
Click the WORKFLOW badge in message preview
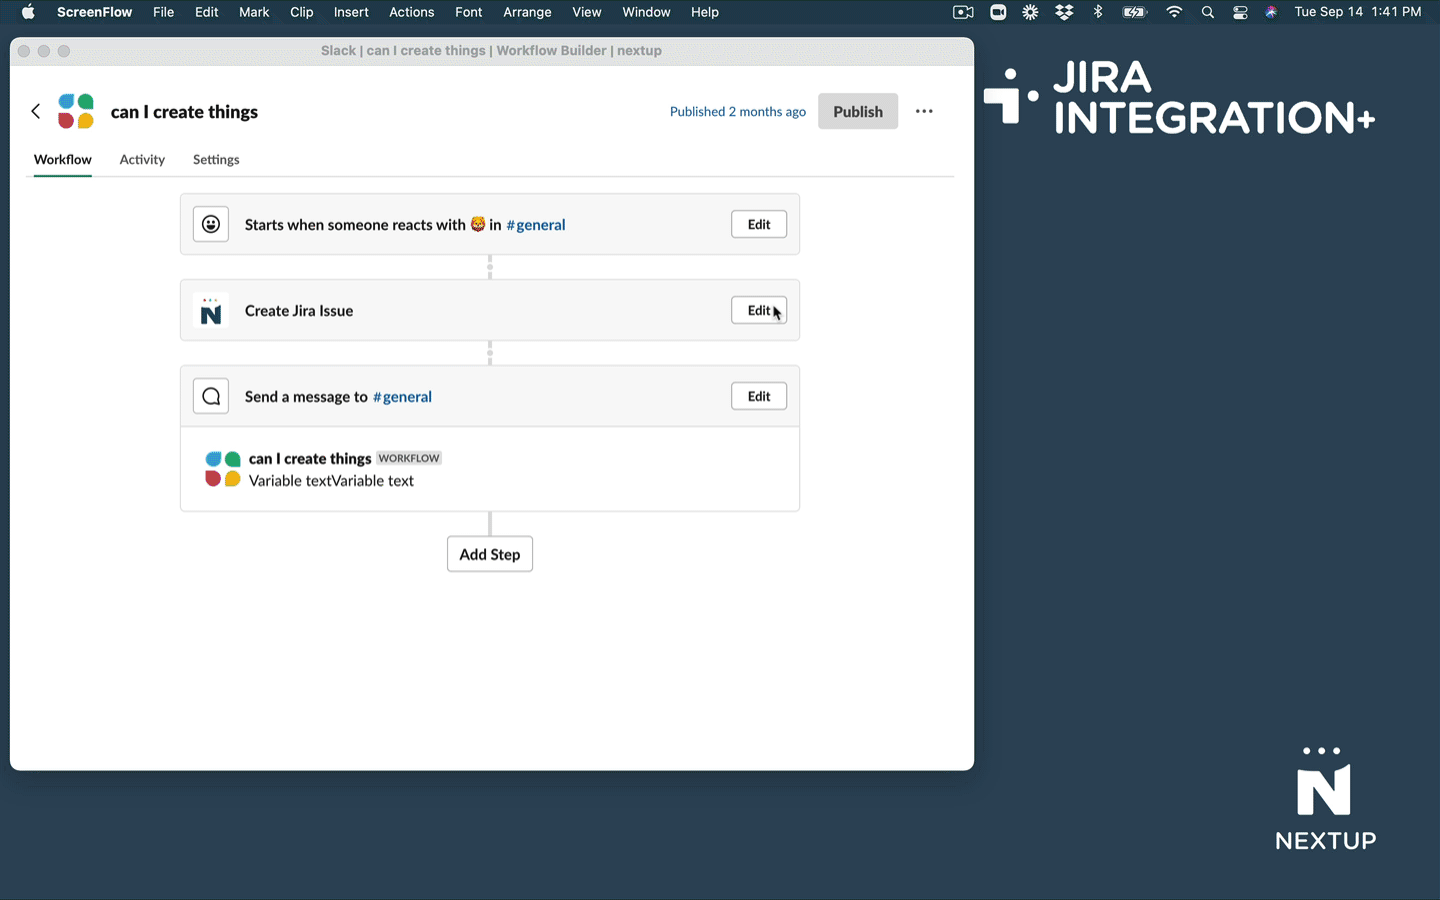pos(409,458)
